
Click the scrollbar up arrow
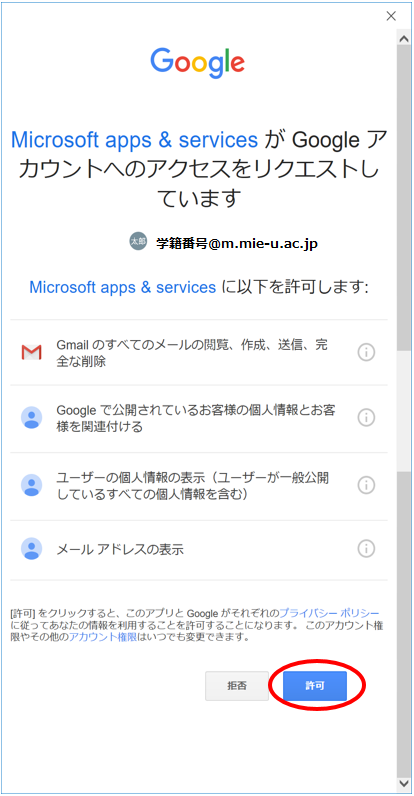pyautogui.click(x=404, y=39)
